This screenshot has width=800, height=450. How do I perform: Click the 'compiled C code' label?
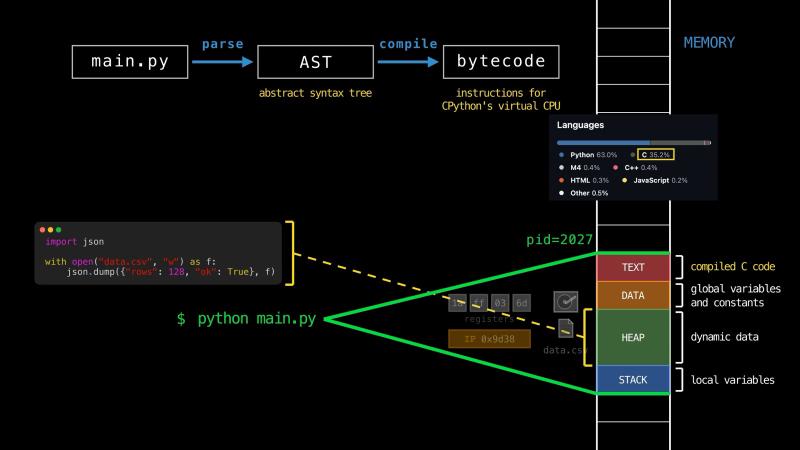click(733, 266)
